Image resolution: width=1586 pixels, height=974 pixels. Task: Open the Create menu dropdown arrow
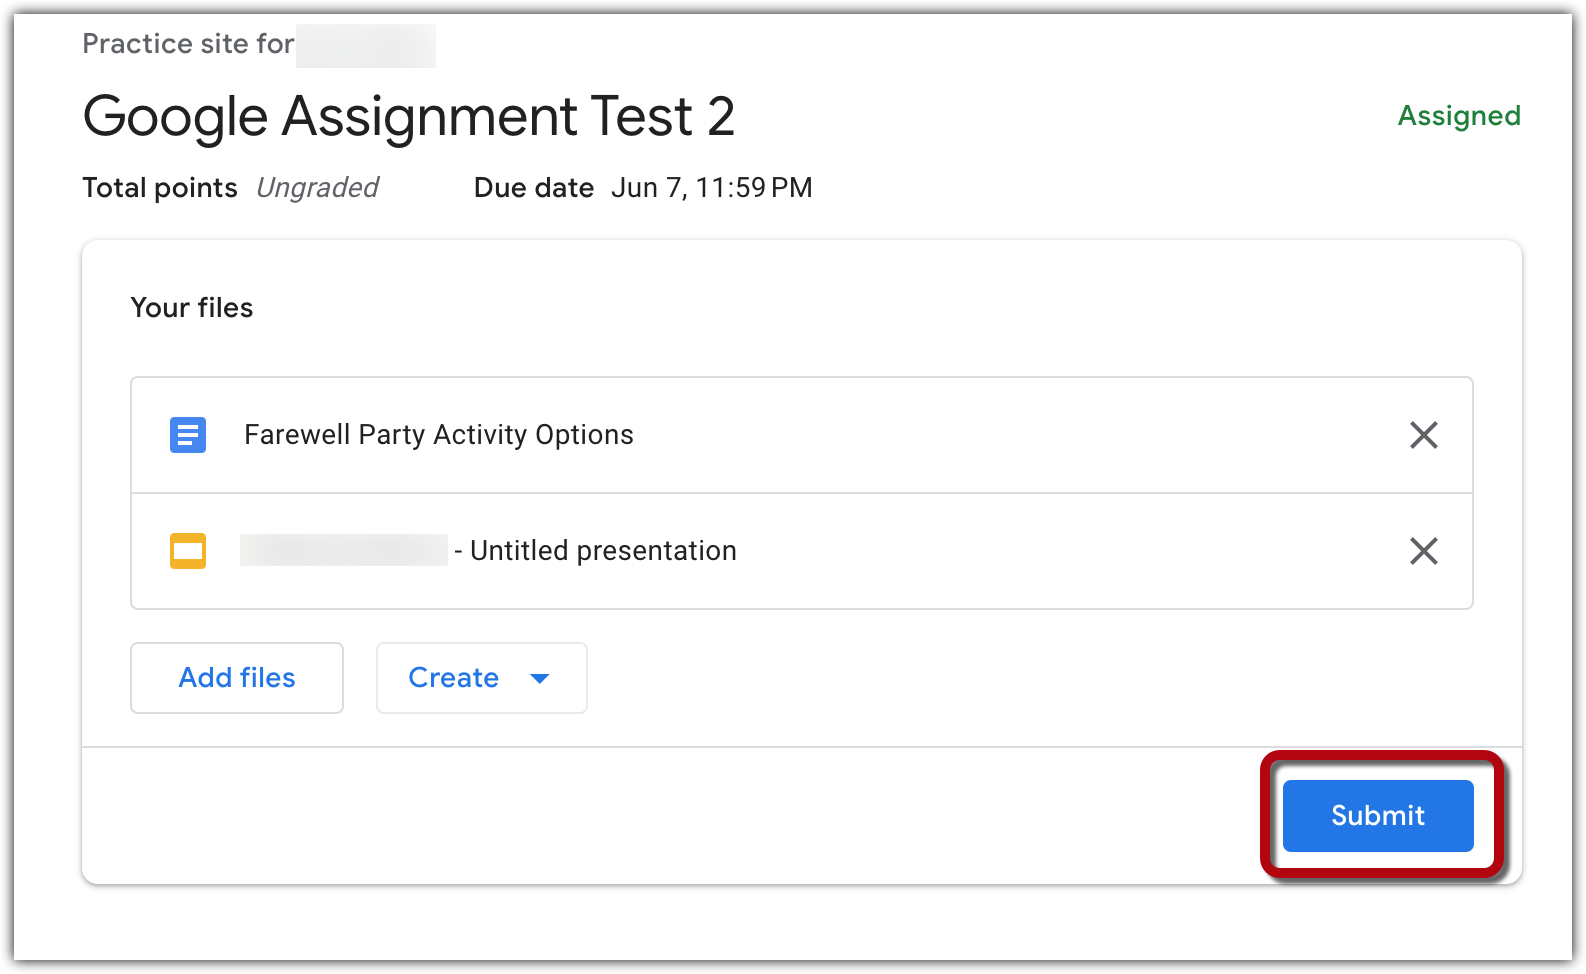point(540,678)
